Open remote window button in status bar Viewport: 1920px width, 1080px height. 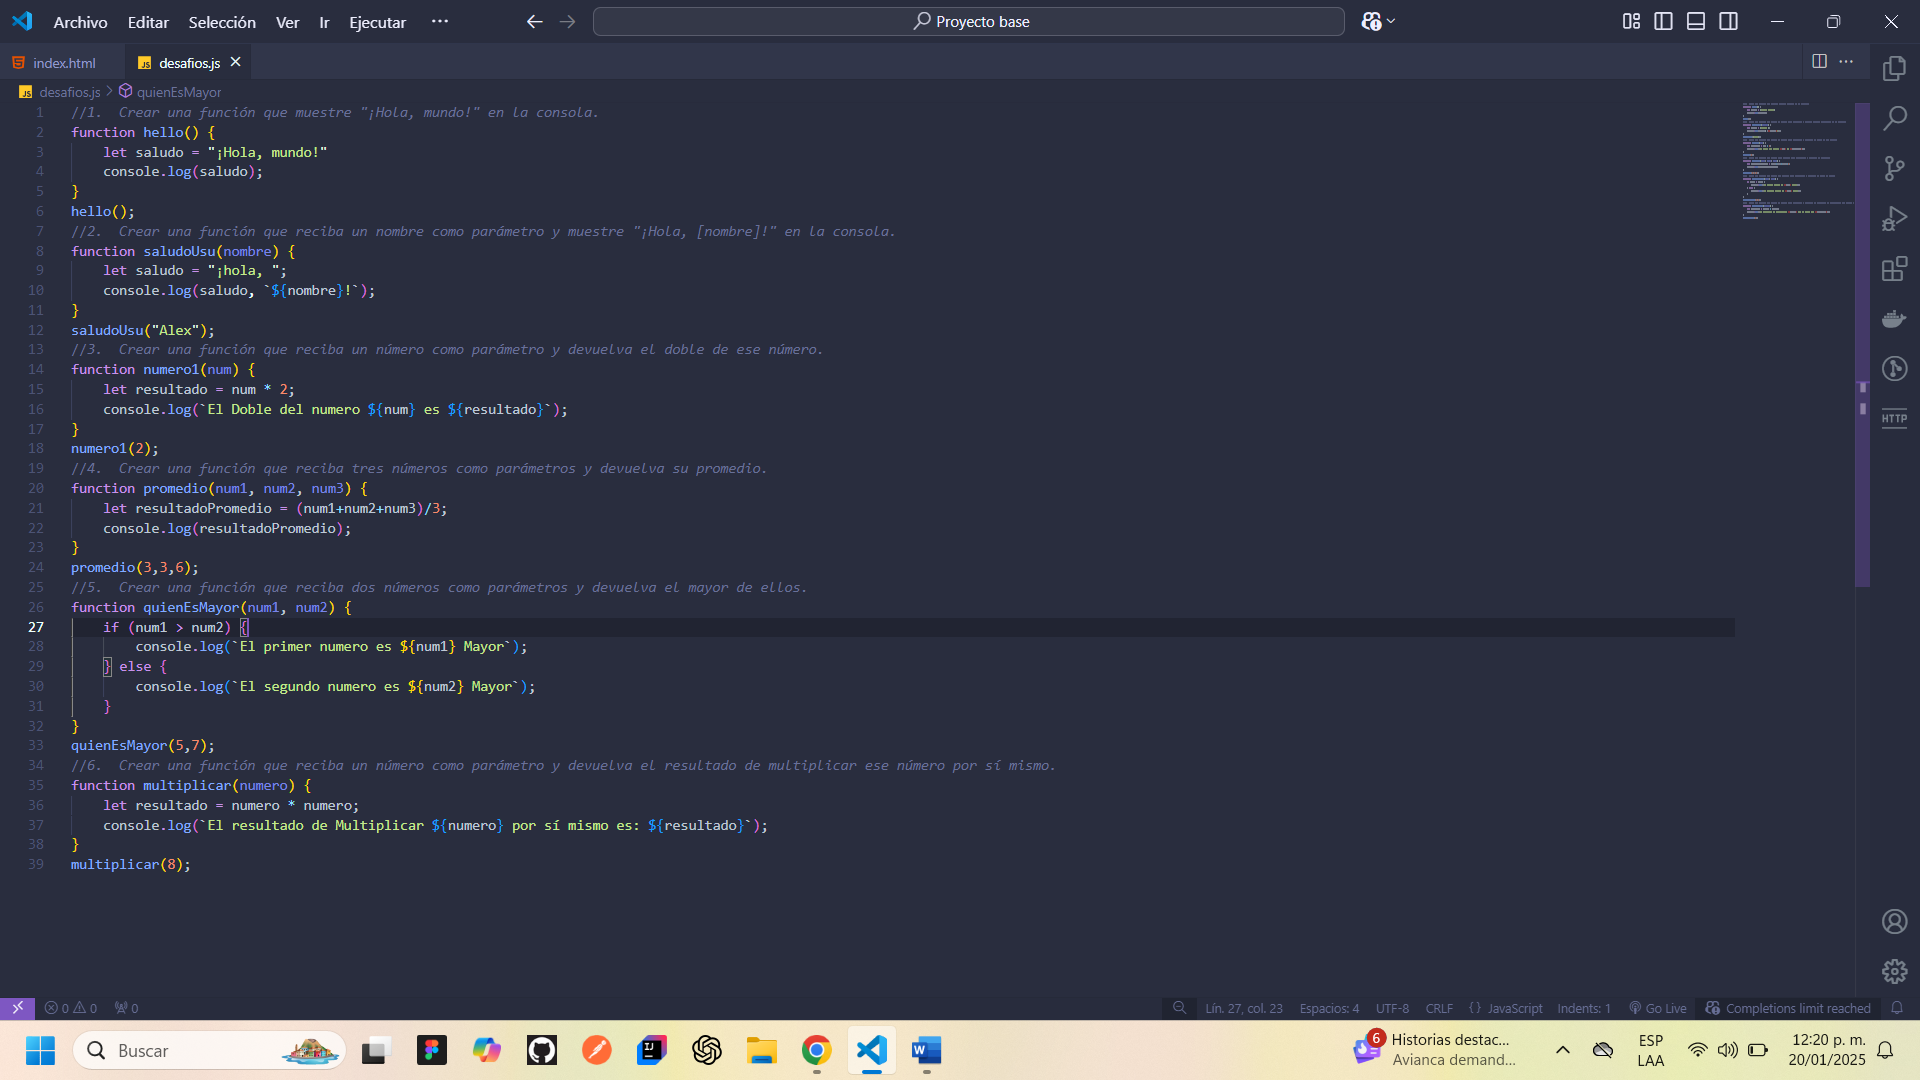pos(17,1008)
